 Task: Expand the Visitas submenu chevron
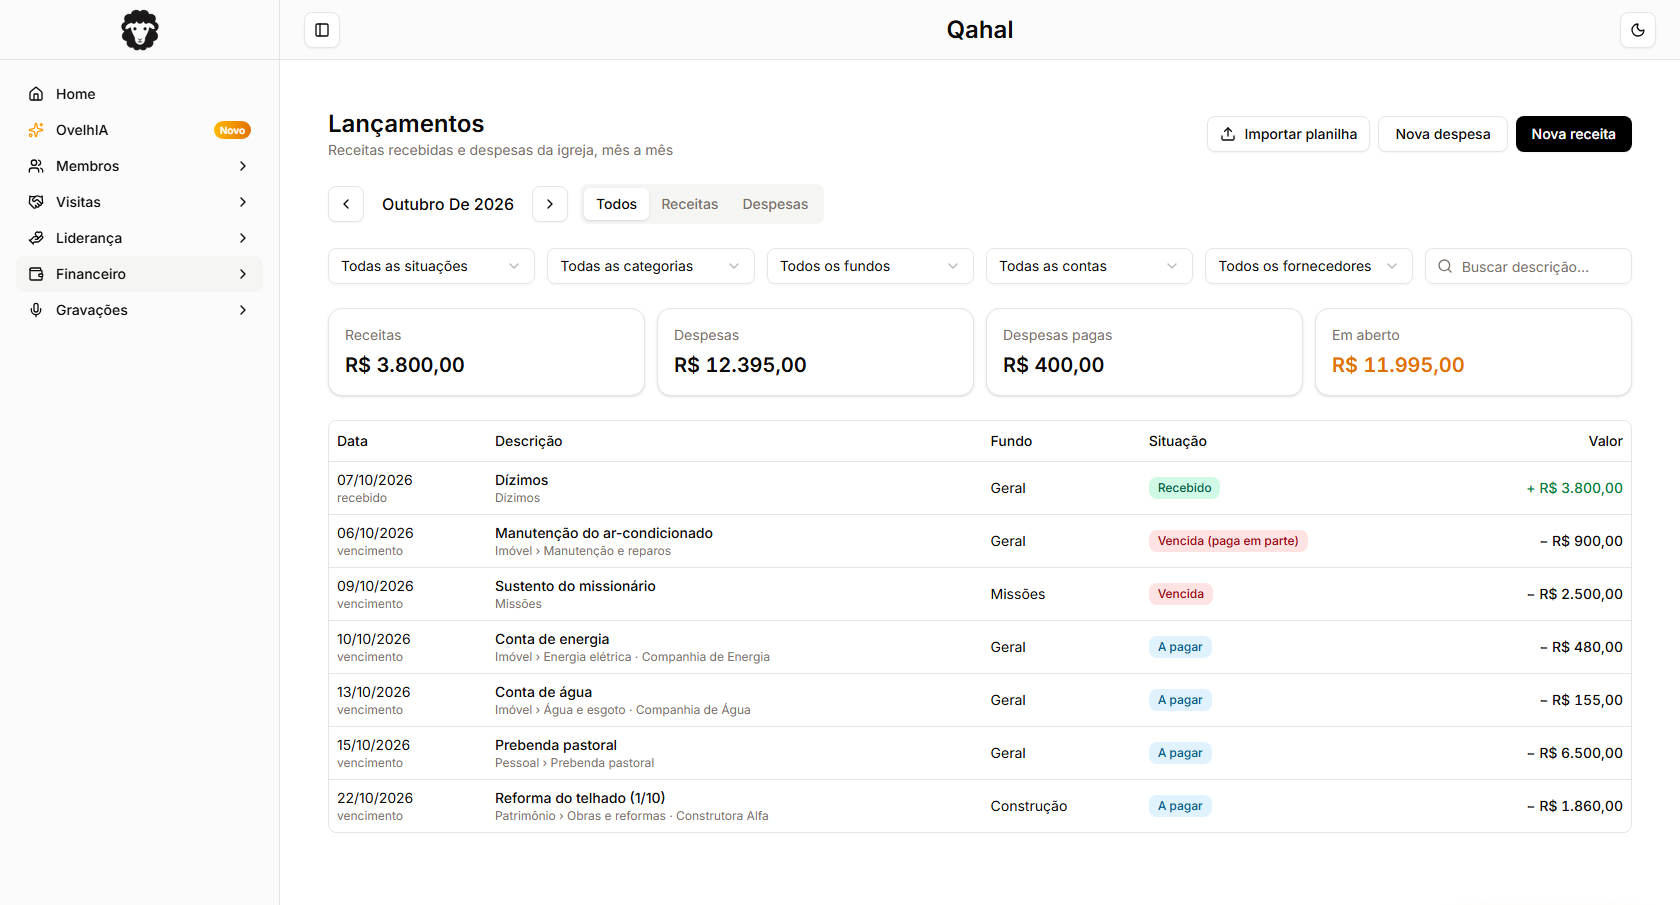[x=243, y=202]
